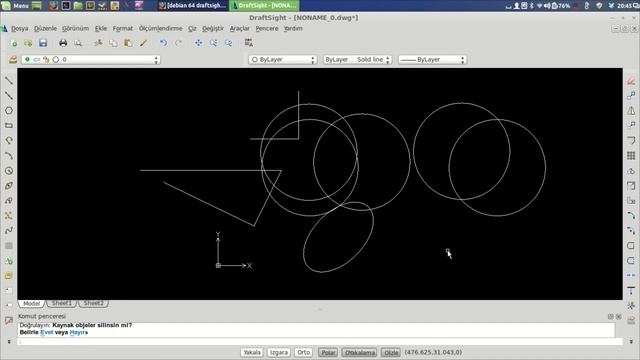Click the command line input field
The image size is (640, 360).
pos(320,341)
